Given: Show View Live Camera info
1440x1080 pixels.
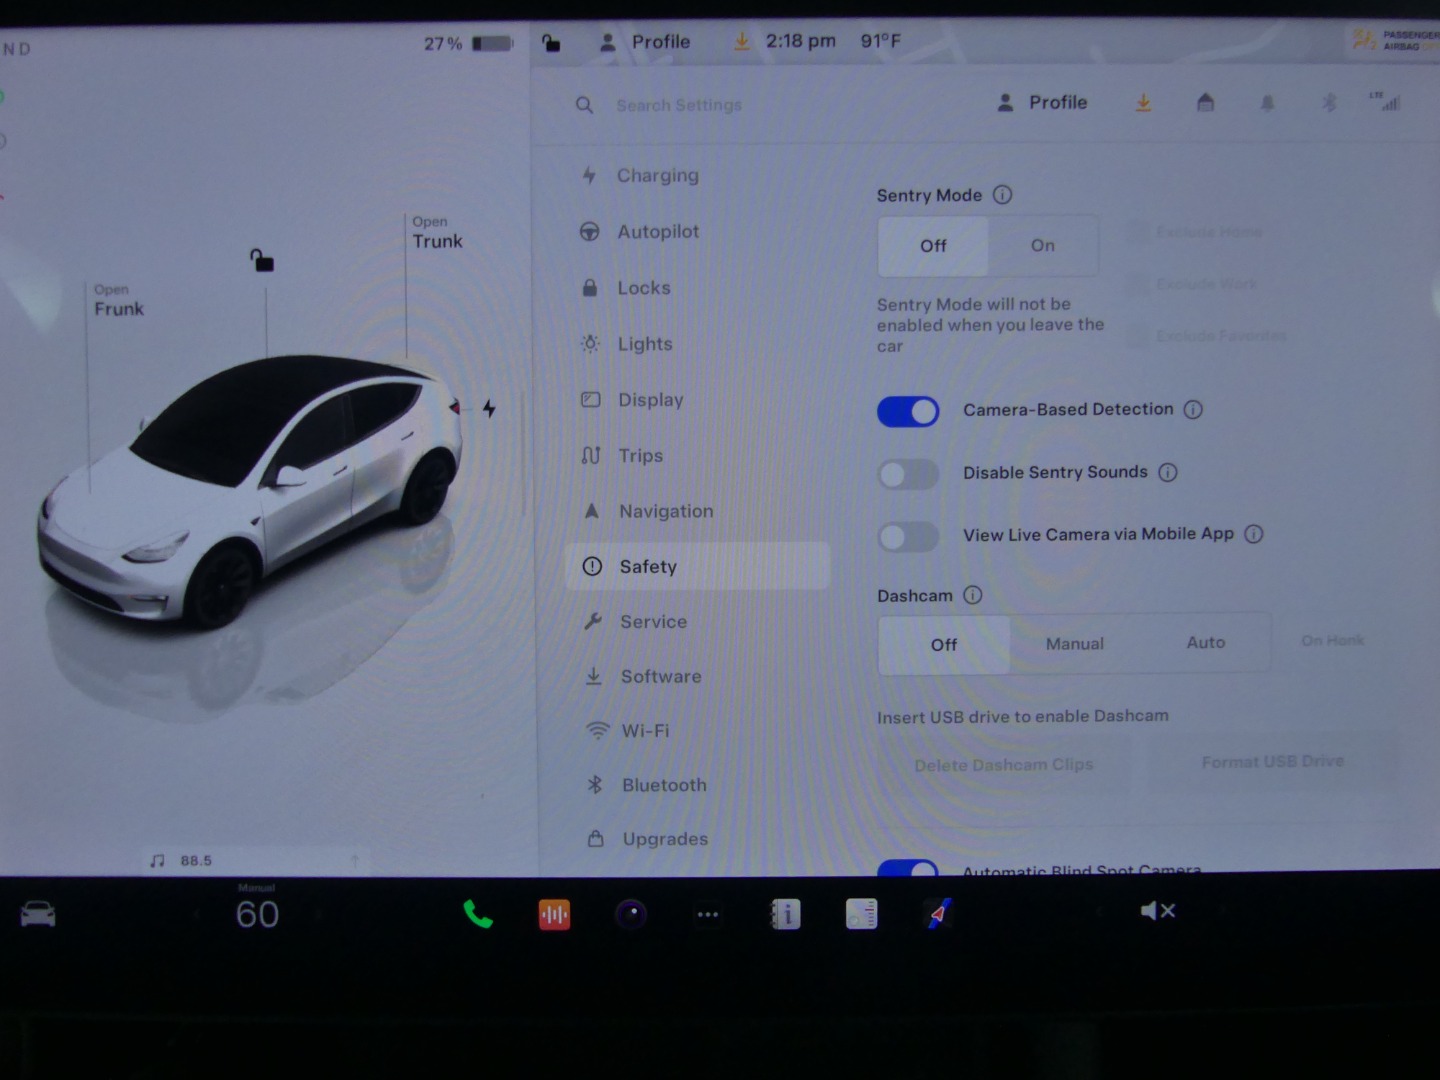Looking at the screenshot, I should (1254, 534).
